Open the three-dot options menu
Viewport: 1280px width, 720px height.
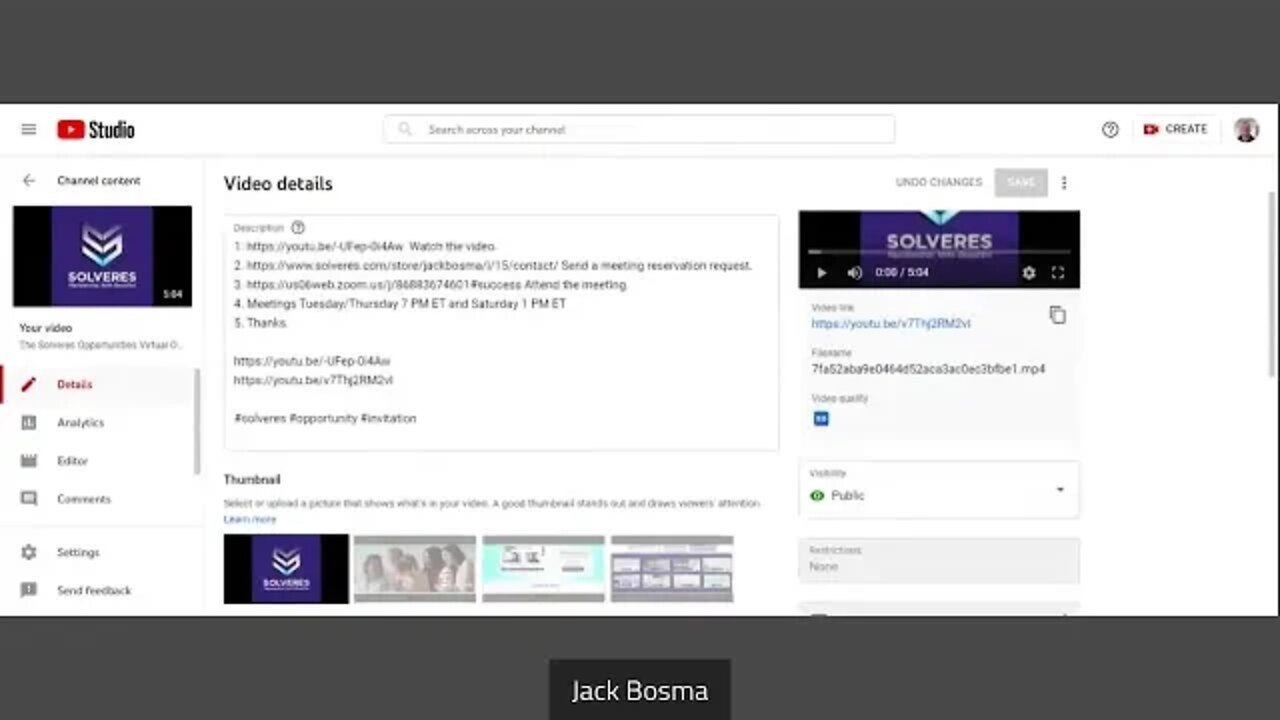[x=1064, y=183]
